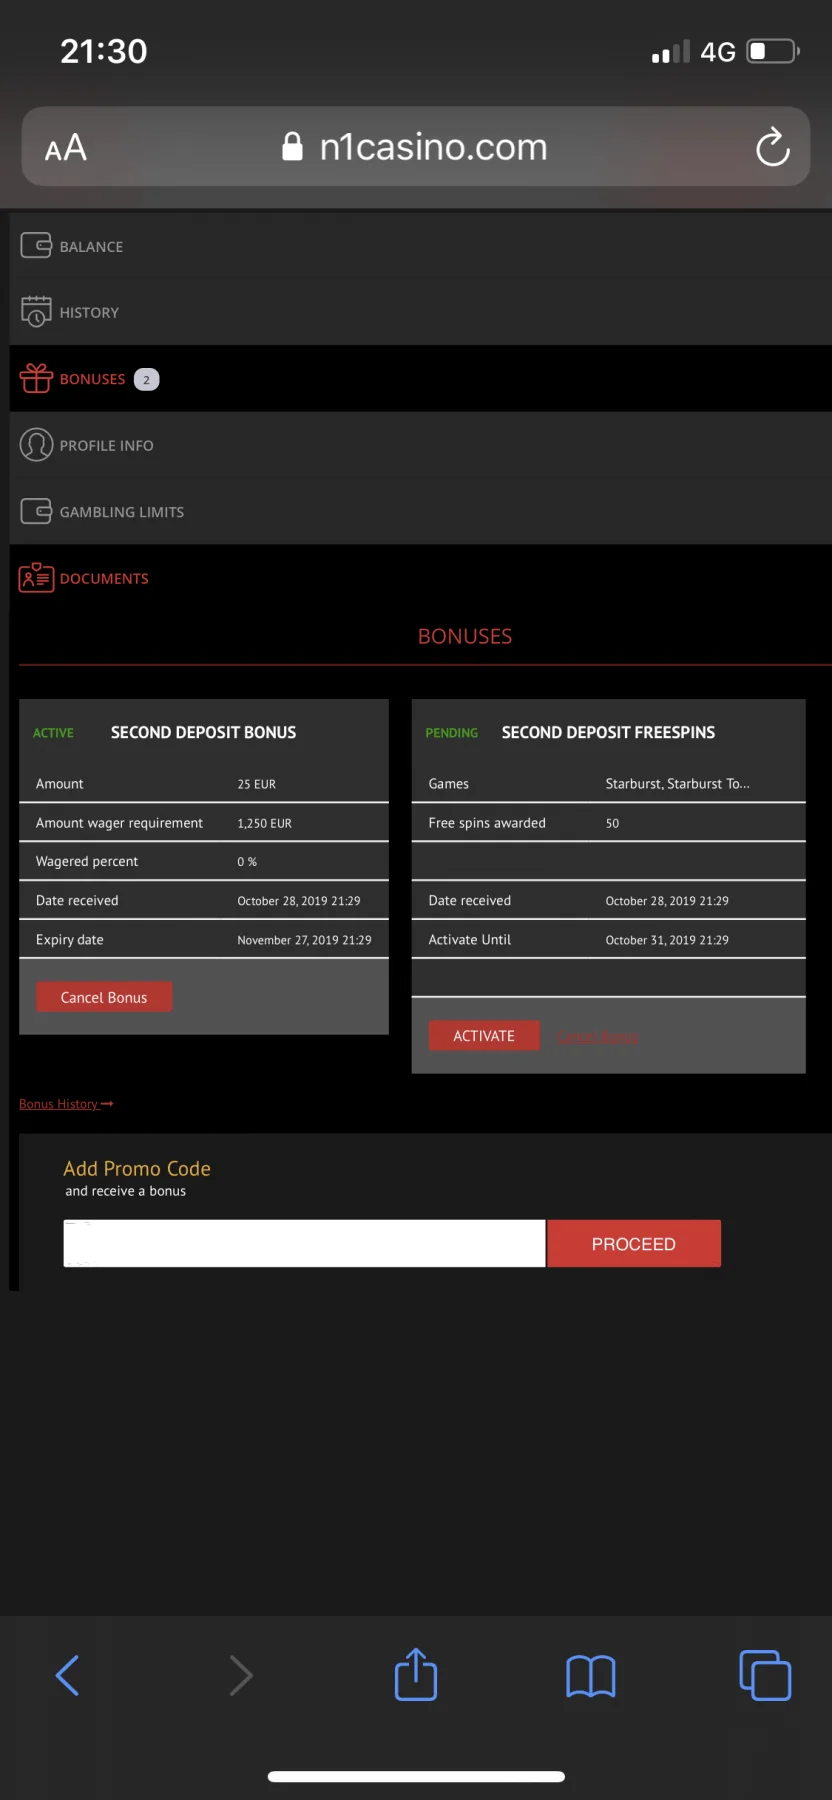Tap the home indicator bar
This screenshot has width=832, height=1800.
[x=416, y=1776]
